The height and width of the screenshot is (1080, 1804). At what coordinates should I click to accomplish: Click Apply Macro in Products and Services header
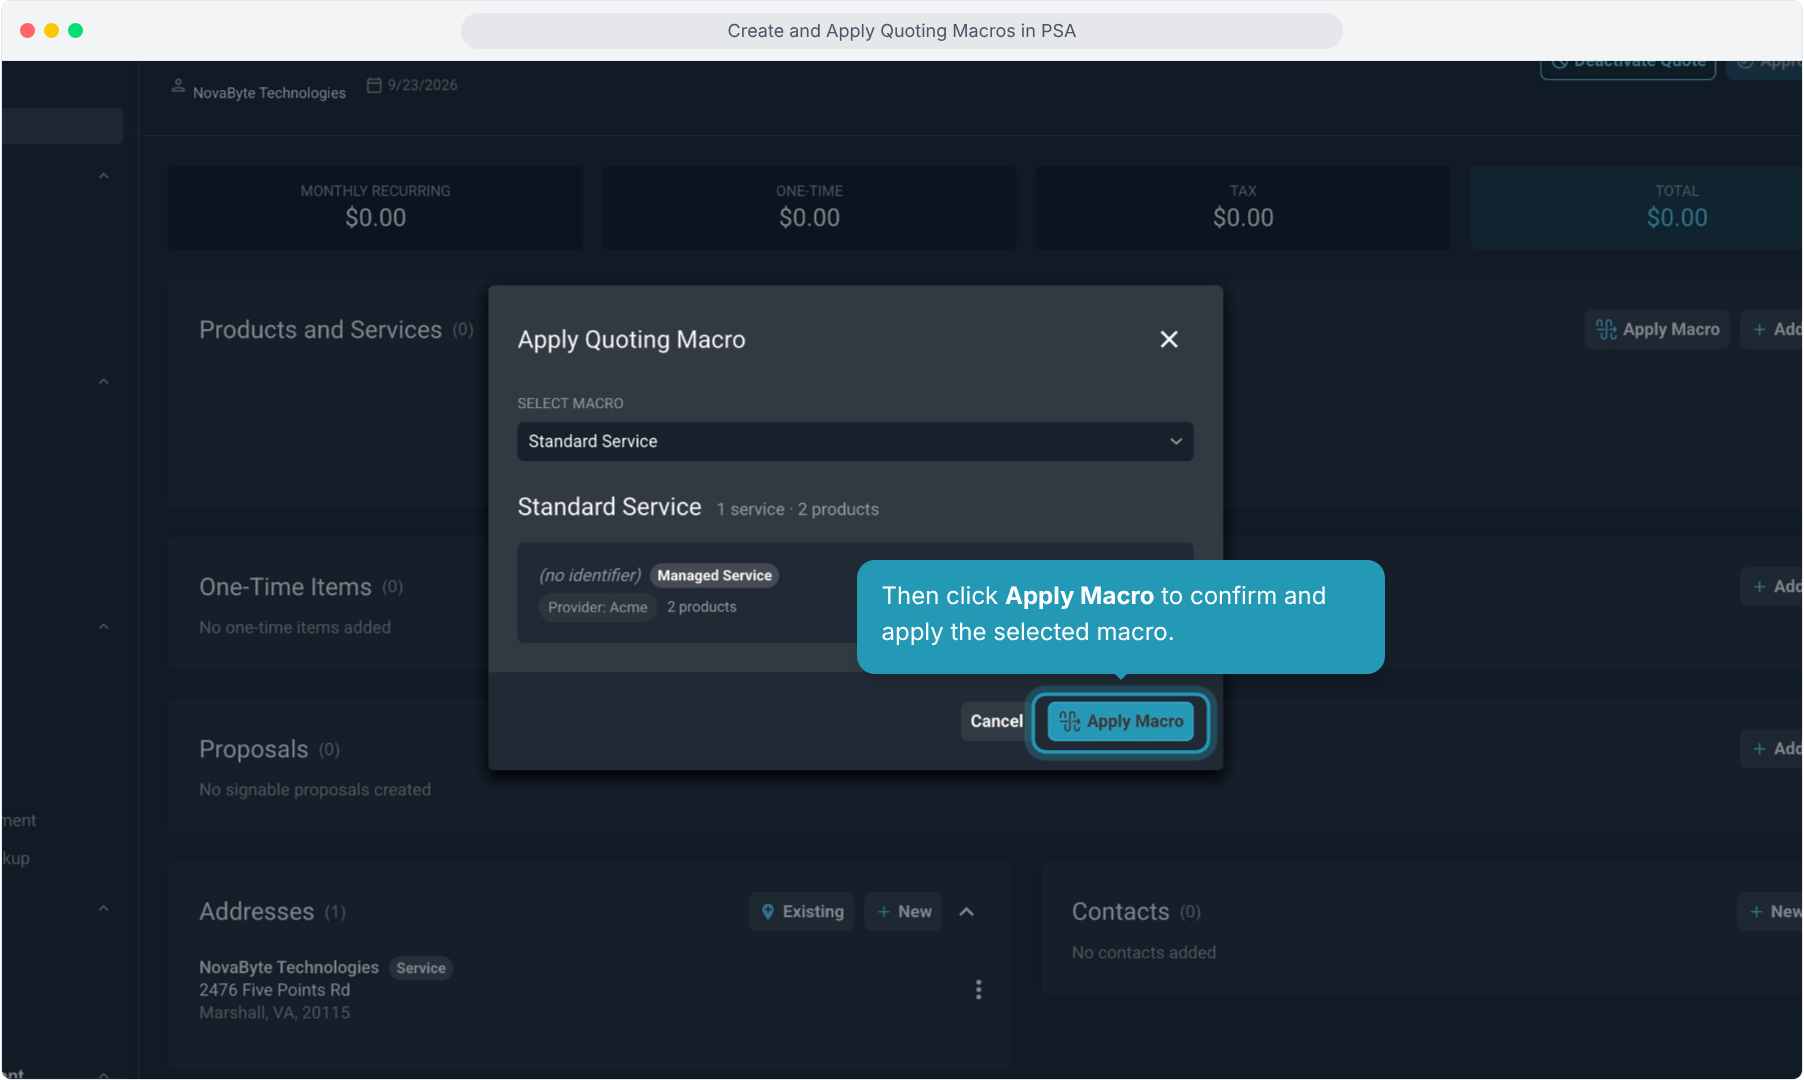(x=1657, y=330)
